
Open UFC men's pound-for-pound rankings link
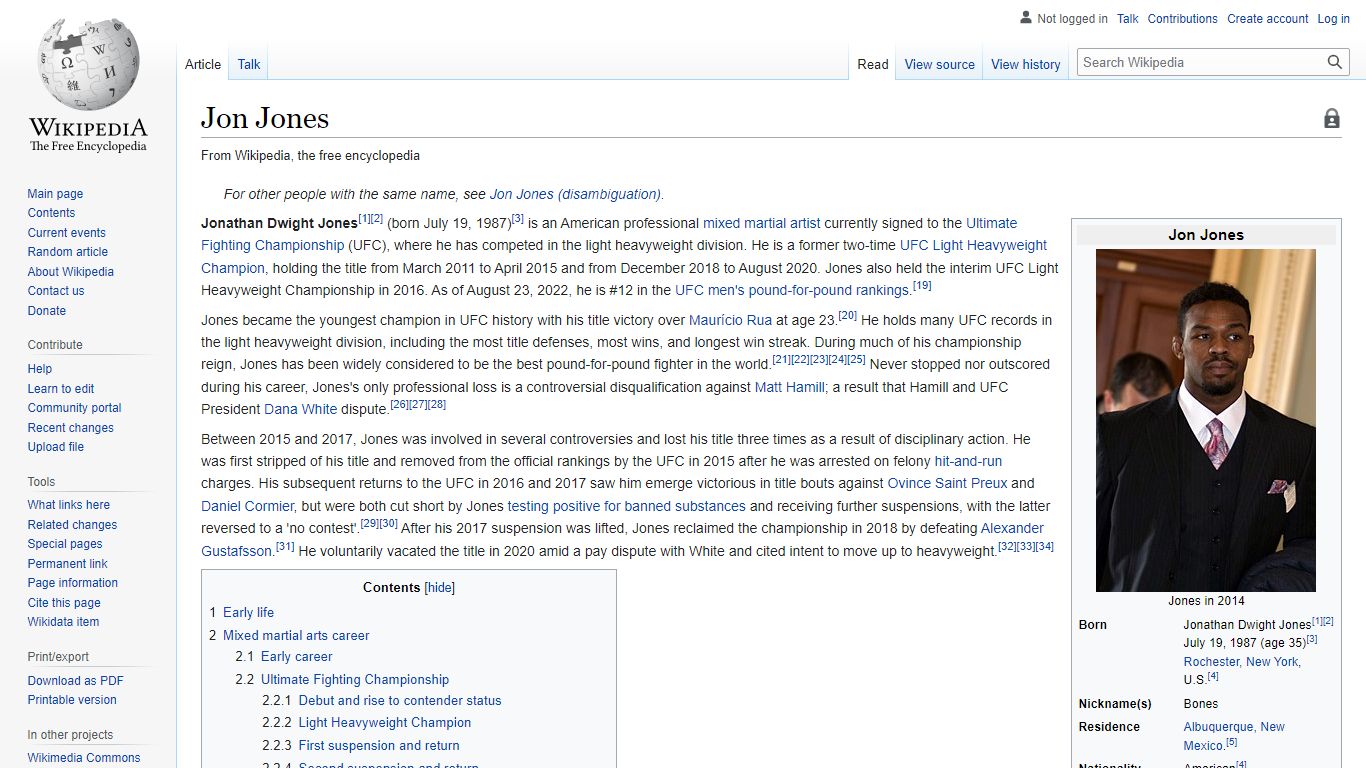[792, 290]
